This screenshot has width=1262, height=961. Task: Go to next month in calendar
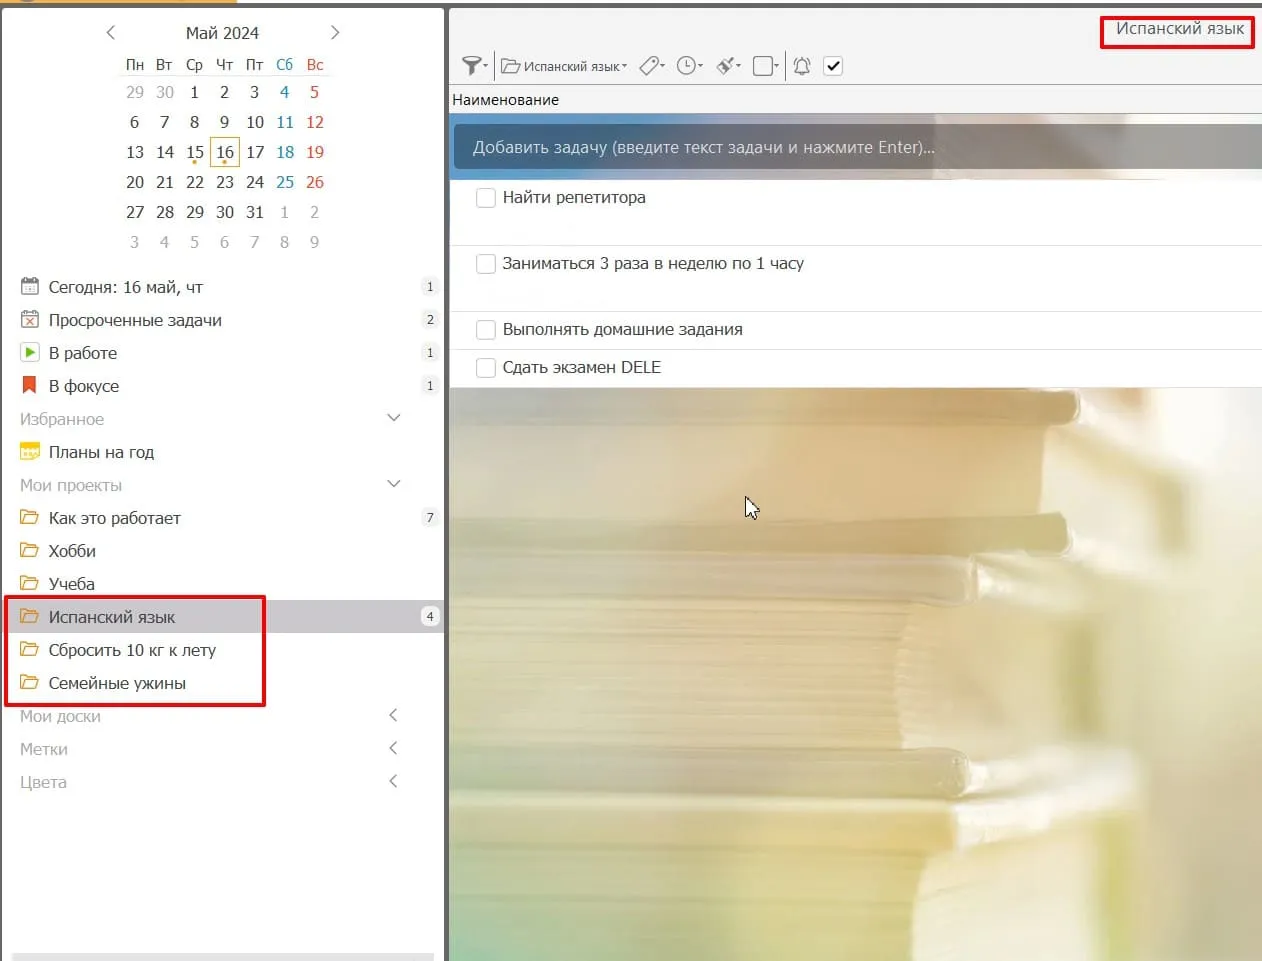[x=335, y=33]
